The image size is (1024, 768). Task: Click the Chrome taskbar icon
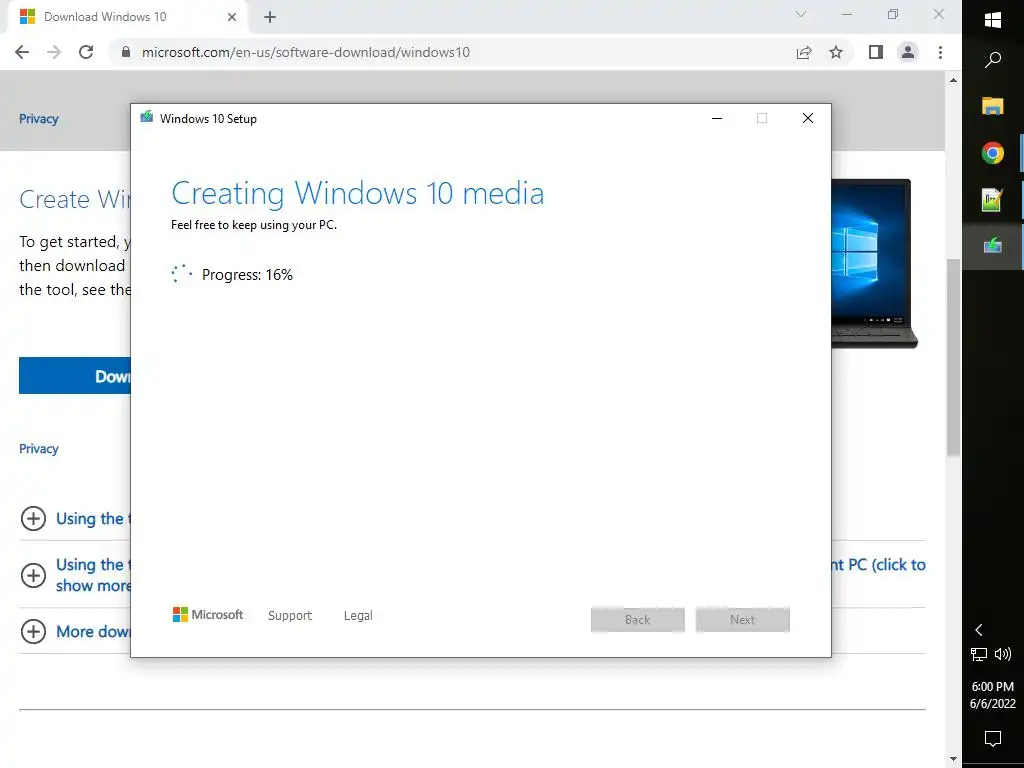pos(993,153)
